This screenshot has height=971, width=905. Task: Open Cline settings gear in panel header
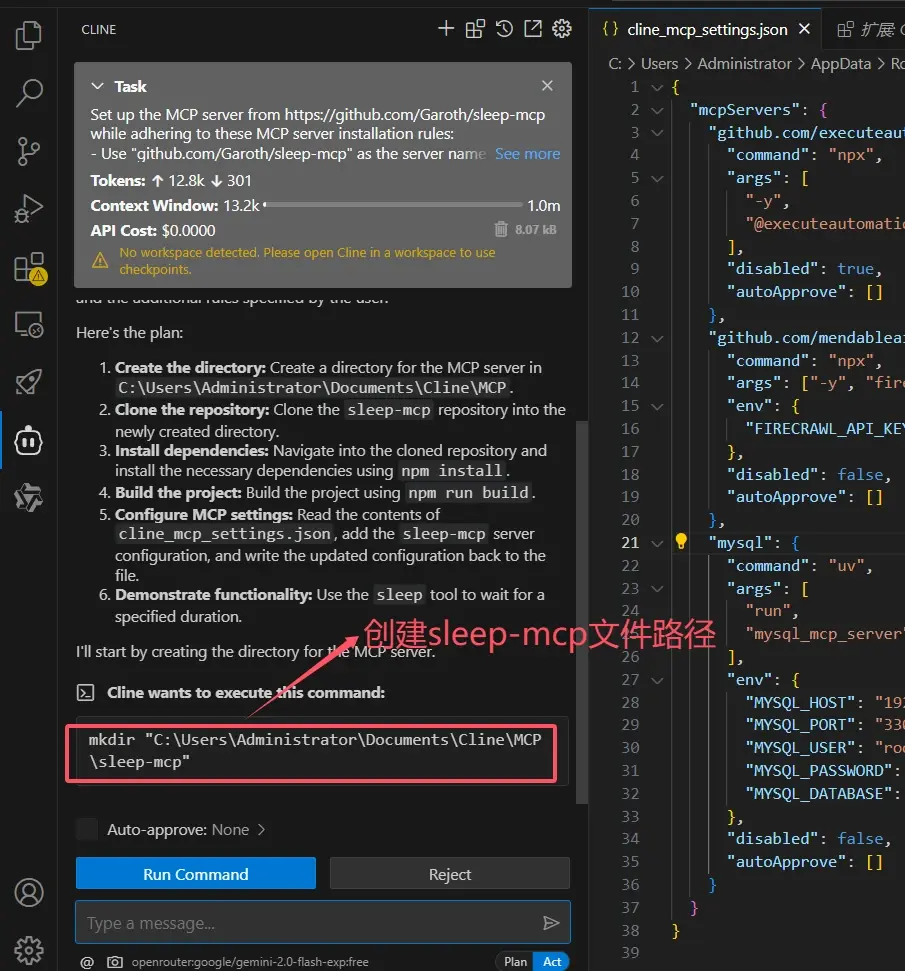[562, 29]
